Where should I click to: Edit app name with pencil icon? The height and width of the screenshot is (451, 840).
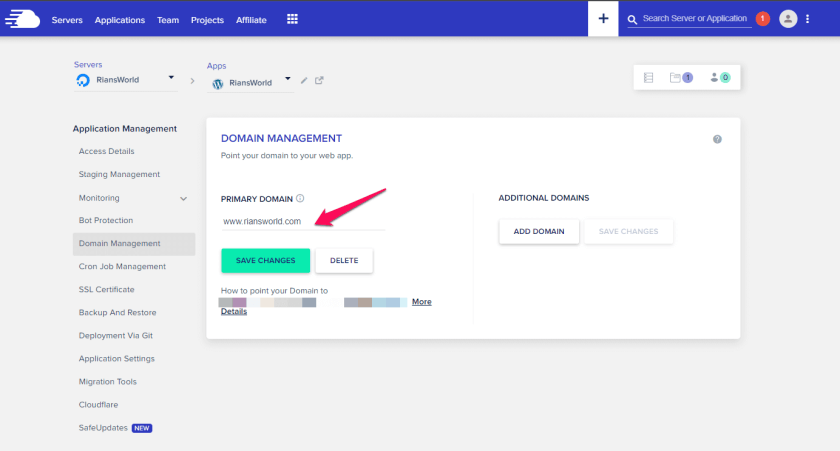(304, 80)
